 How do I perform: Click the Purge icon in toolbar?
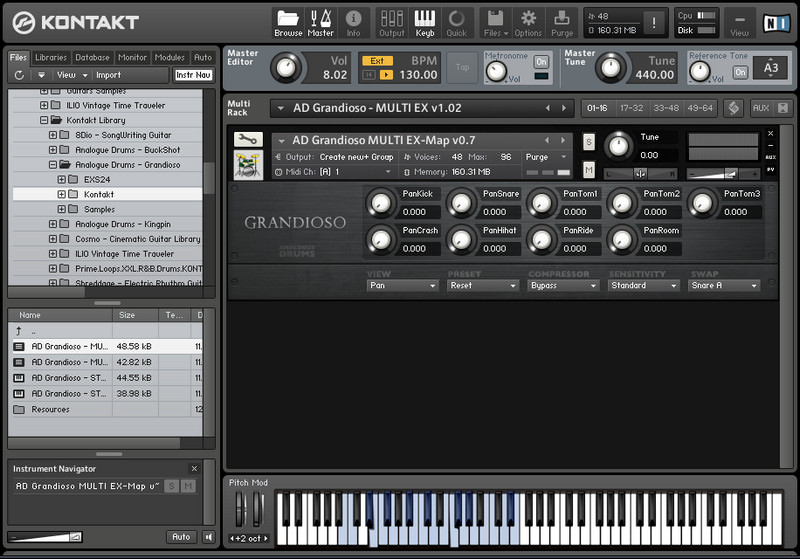coord(562,23)
